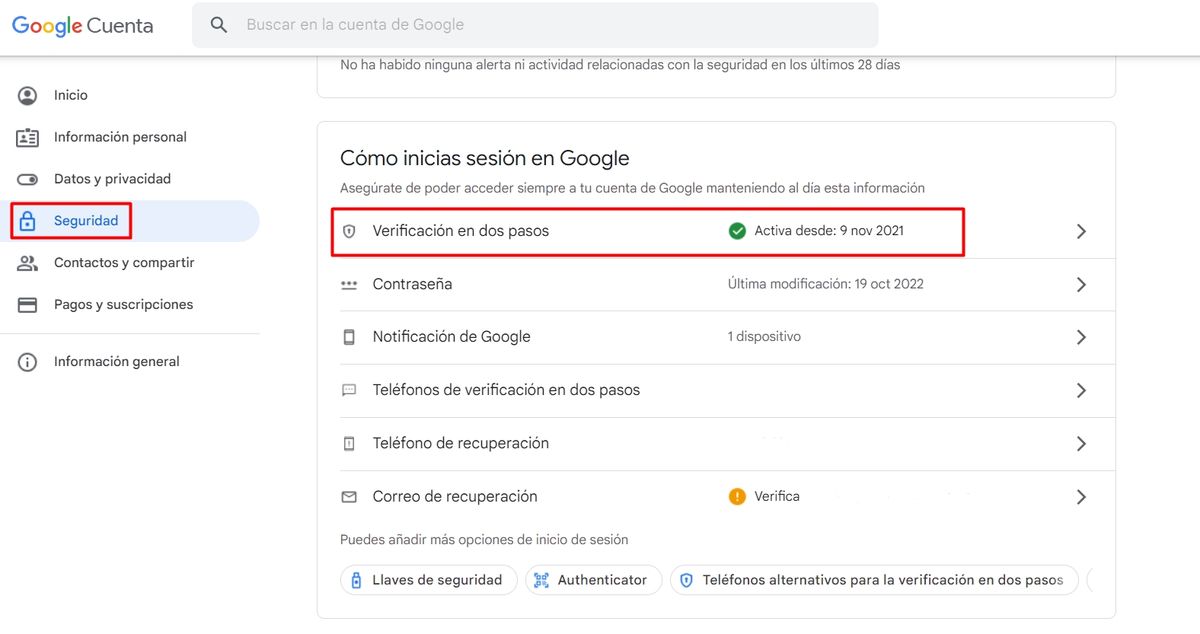Viewport: 1200px width, 634px height.
Task: Click Teléfonos alternativos para la verificación chip
Action: pyautogui.click(x=874, y=579)
